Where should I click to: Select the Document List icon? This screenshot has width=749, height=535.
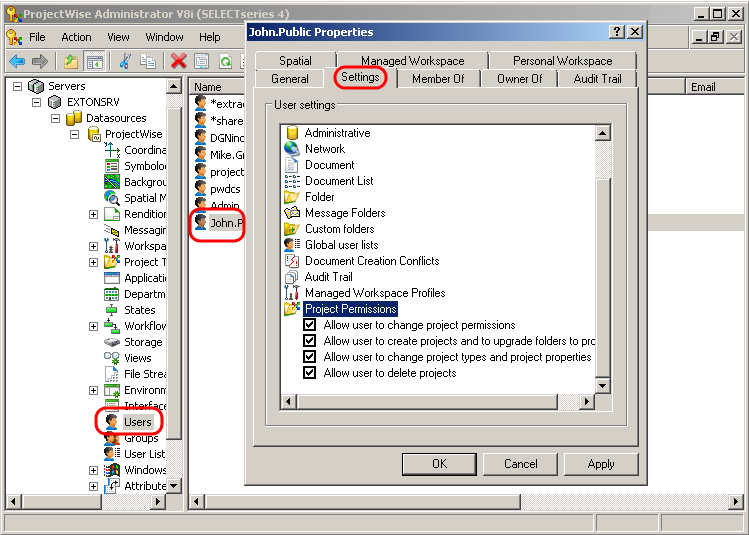(292, 181)
